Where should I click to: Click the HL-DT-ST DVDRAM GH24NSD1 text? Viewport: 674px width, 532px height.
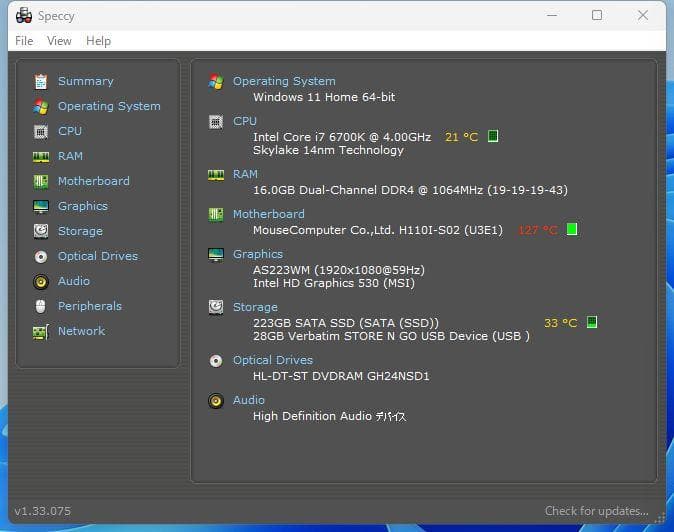coord(341,376)
